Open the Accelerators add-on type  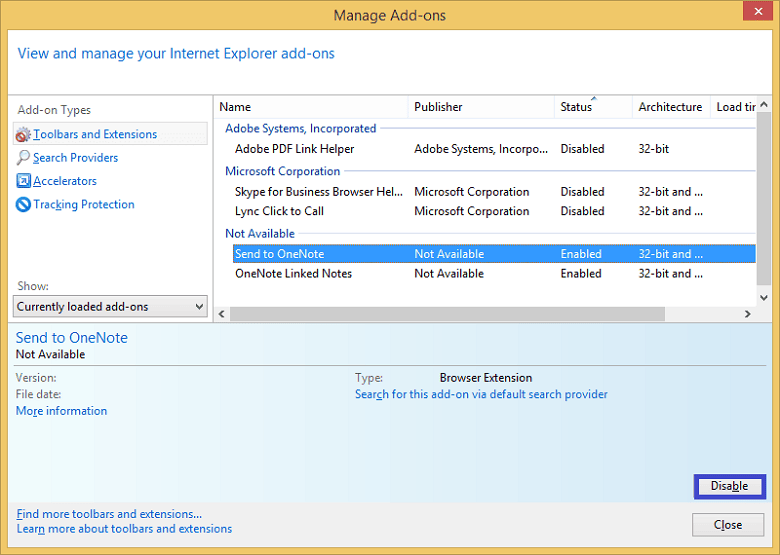coord(65,181)
